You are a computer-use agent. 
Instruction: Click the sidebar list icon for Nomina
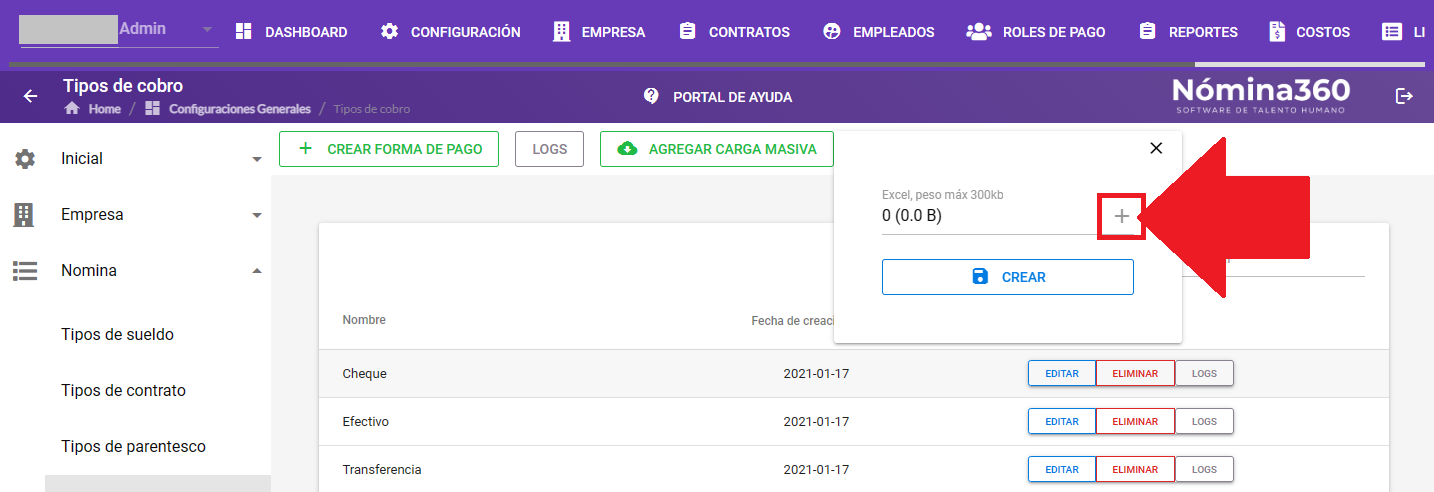tap(25, 270)
